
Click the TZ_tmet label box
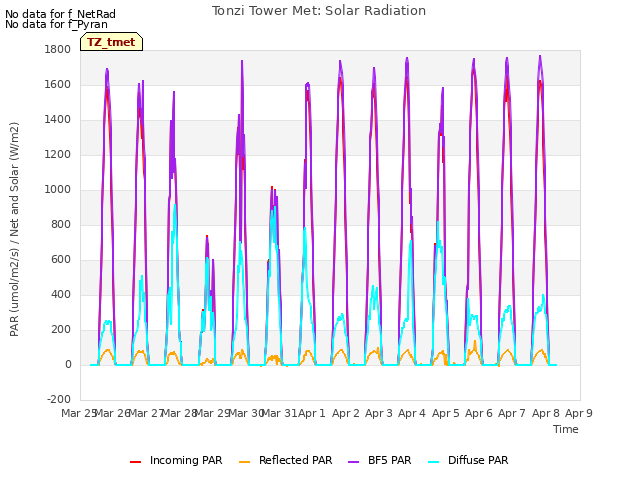[111, 42]
